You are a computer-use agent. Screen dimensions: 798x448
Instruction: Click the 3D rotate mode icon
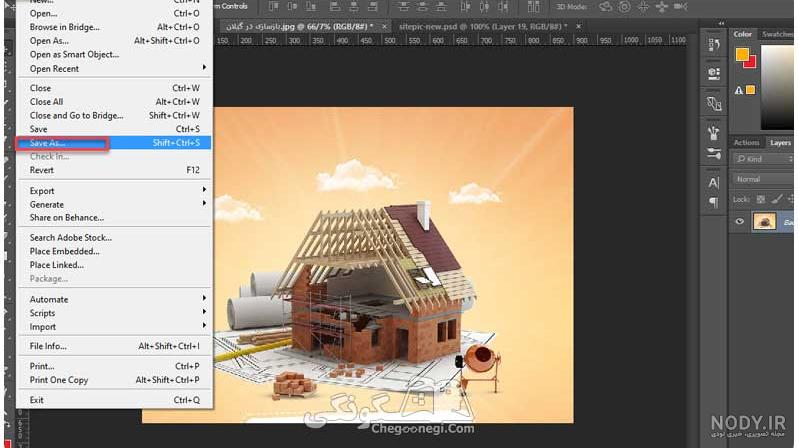coord(606,7)
